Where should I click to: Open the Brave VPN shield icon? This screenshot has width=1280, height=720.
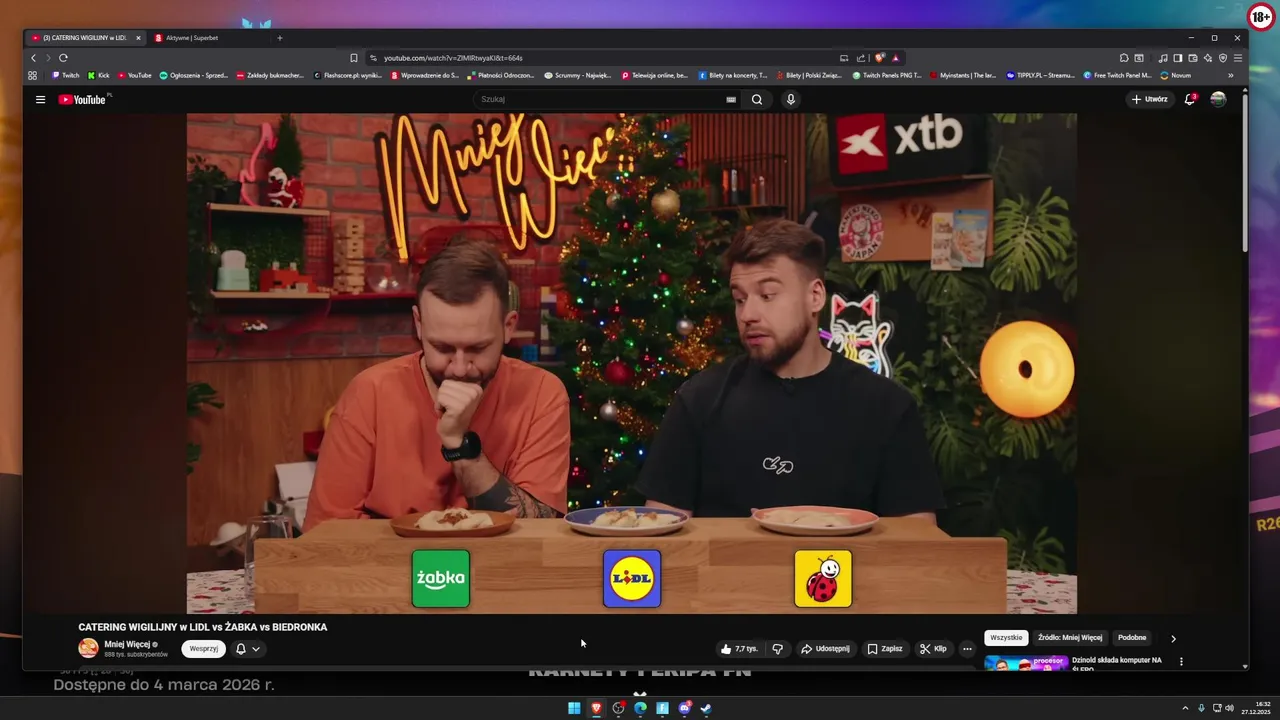click(1222, 58)
